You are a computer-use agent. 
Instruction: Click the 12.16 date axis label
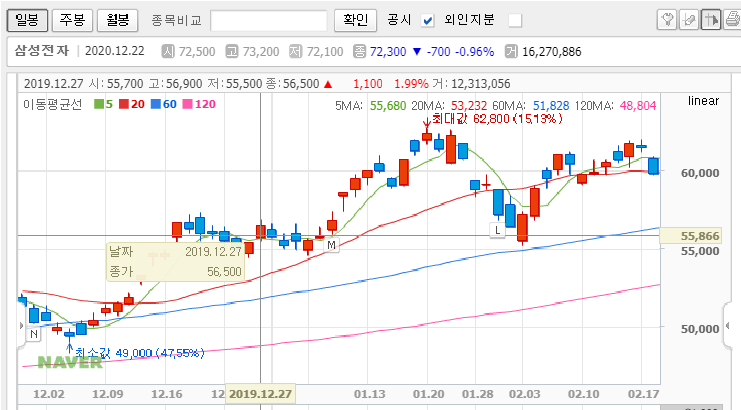click(166, 394)
